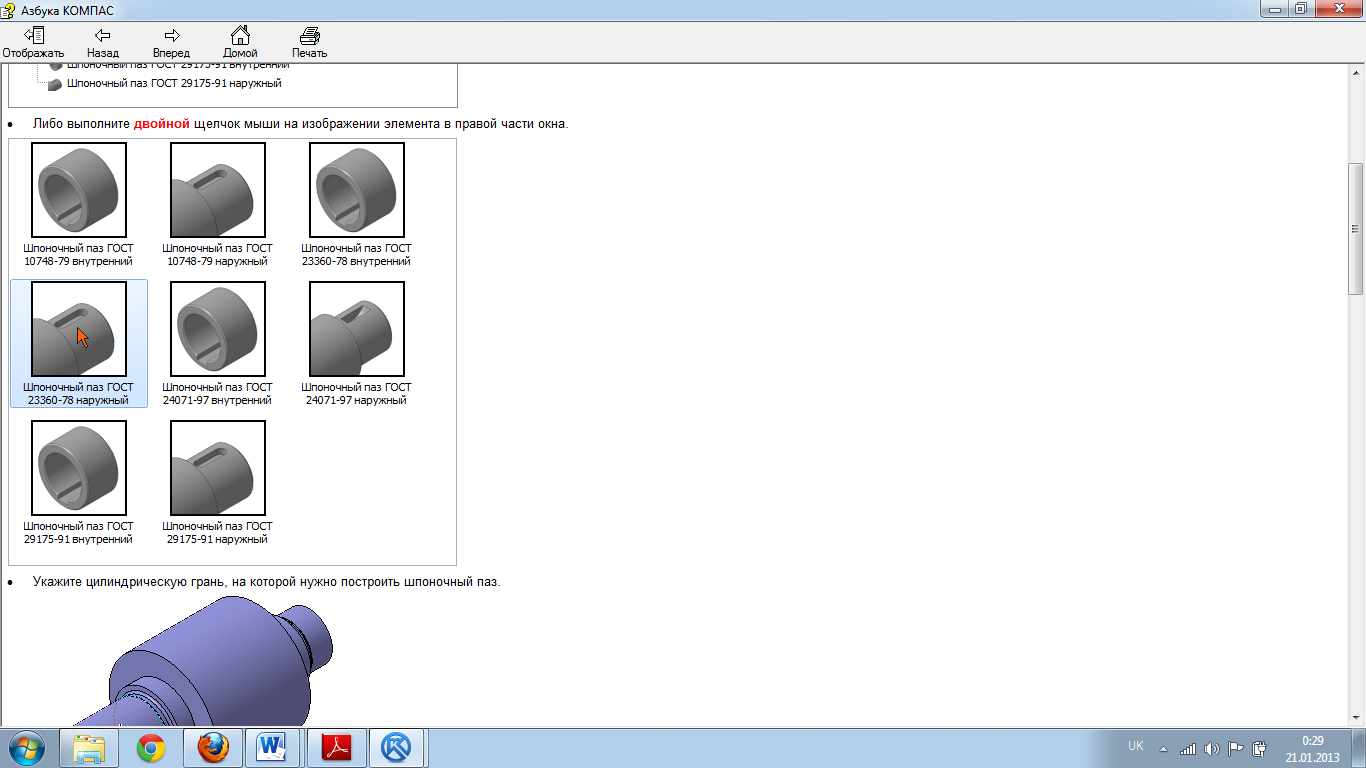1366x768 pixels.
Task: Click the red word двойной in instructions
Action: [162, 124]
